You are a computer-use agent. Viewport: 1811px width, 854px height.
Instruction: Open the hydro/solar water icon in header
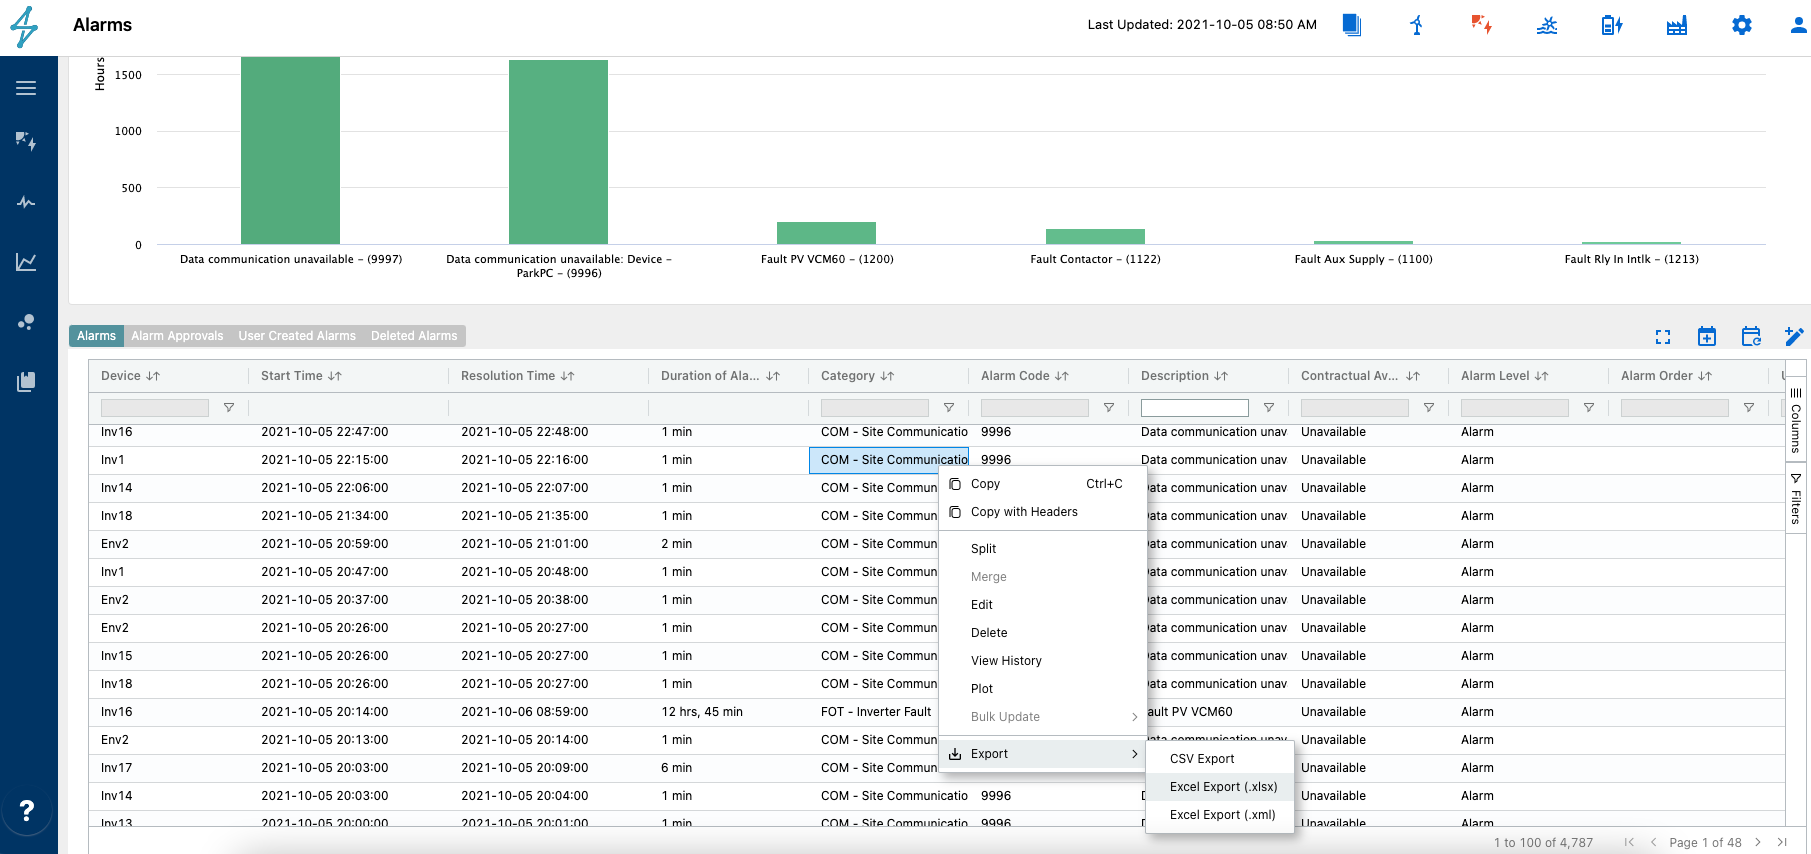coord(1547,25)
